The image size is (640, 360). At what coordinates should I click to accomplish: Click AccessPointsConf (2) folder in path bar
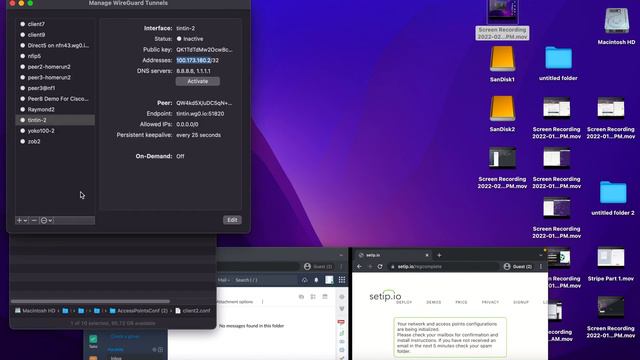click(139, 311)
